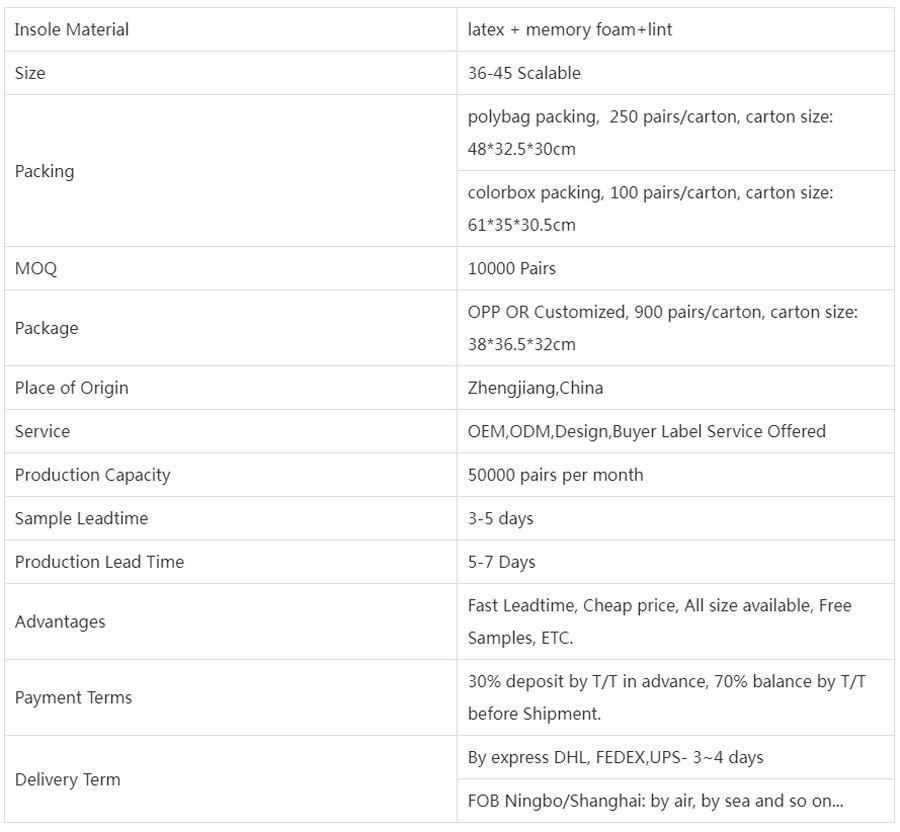Click the "FOB Ningbo/Shanghai" delivery cell
The height and width of the screenshot is (832, 900).
656,801
